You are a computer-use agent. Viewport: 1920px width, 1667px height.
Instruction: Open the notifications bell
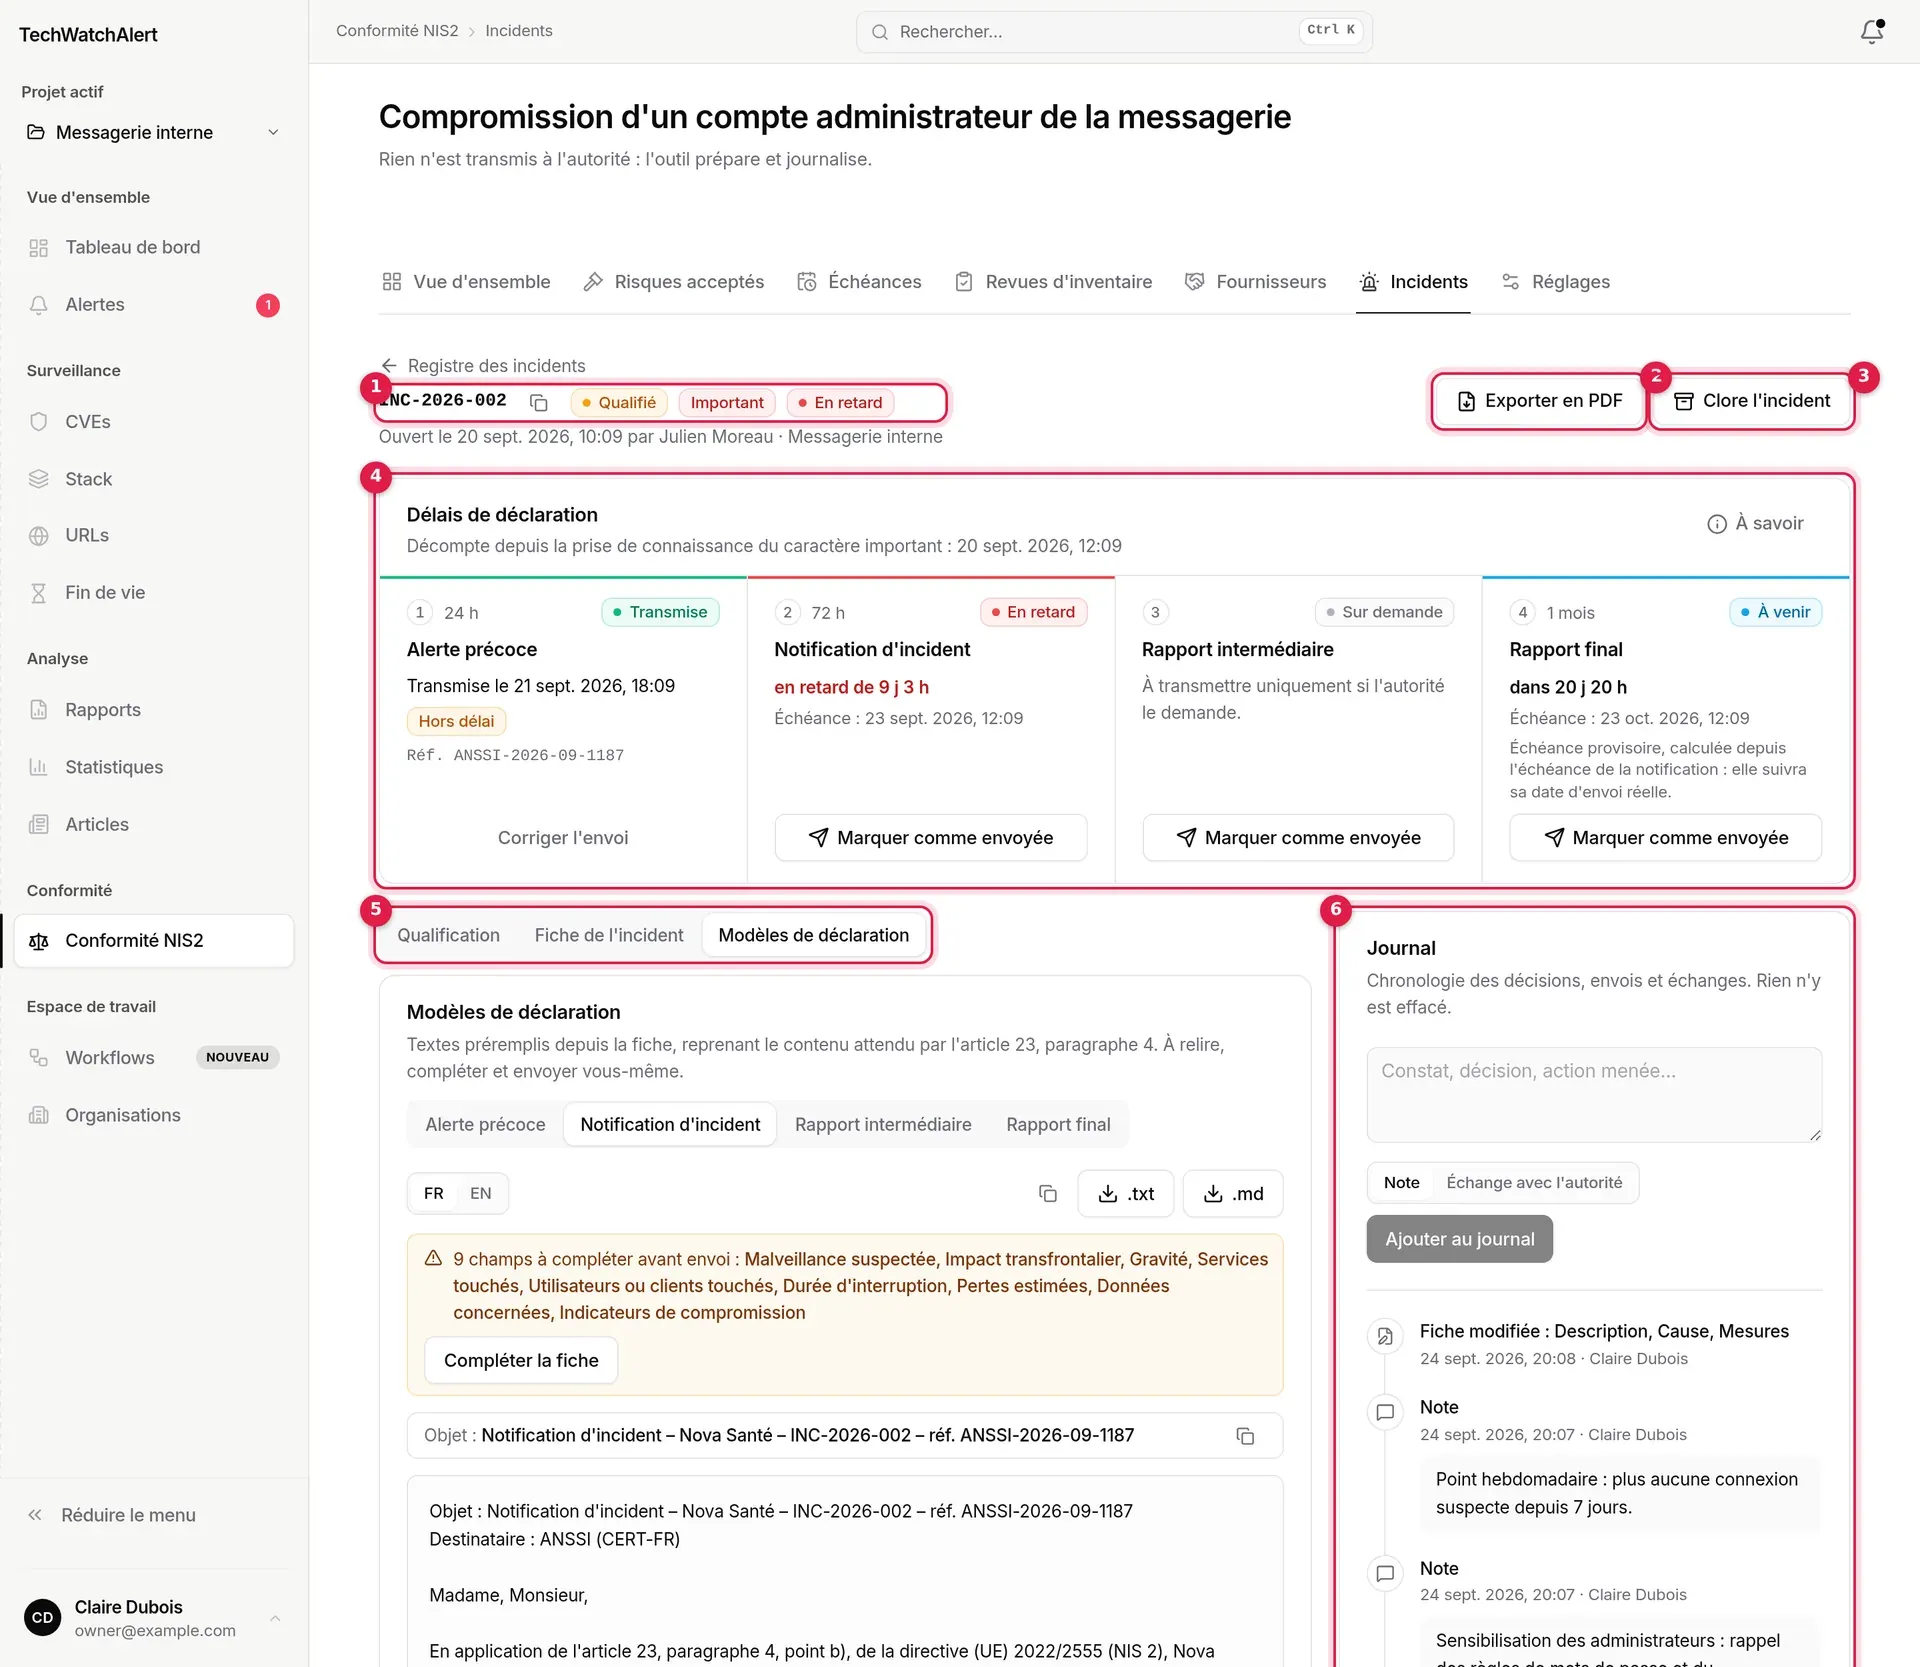(1871, 31)
